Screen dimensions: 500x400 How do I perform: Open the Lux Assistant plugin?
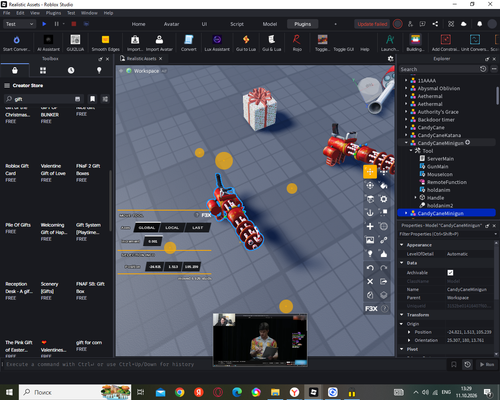(x=217, y=43)
